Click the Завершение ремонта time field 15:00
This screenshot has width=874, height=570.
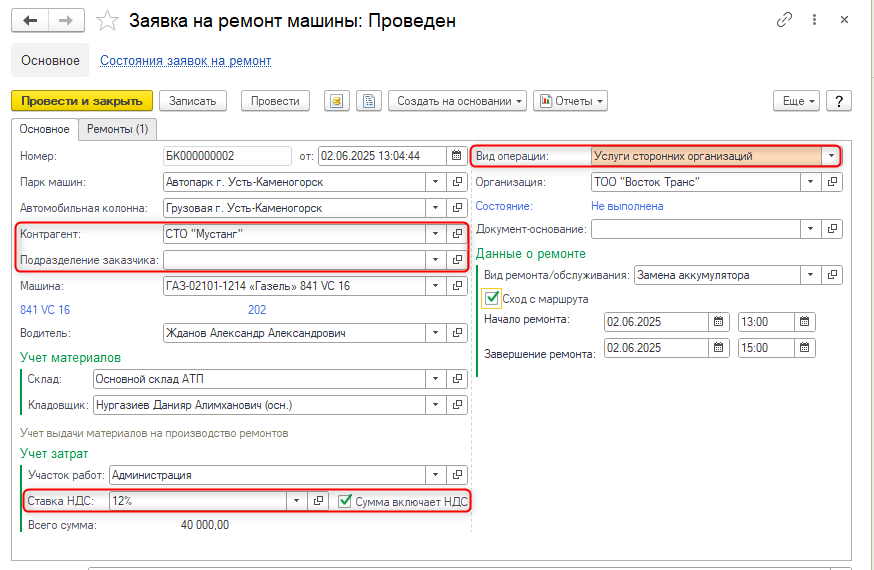(x=766, y=348)
